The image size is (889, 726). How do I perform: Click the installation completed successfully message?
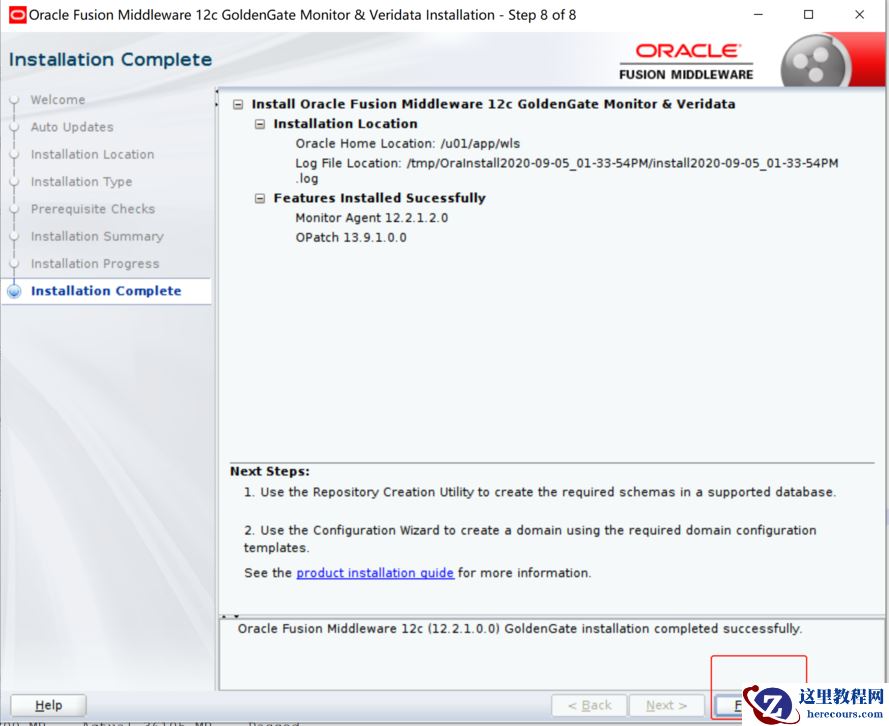pos(520,629)
